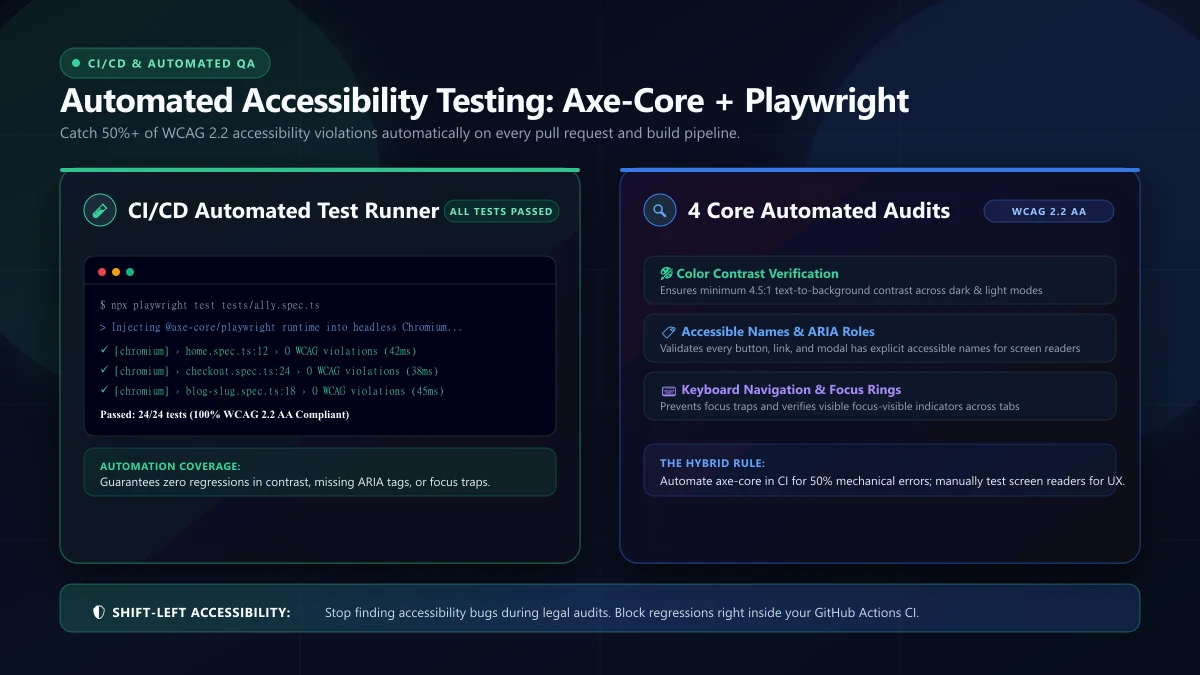
Task: Click the green dot in CI/CD & Automated QA badge
Action: [x=76, y=63]
